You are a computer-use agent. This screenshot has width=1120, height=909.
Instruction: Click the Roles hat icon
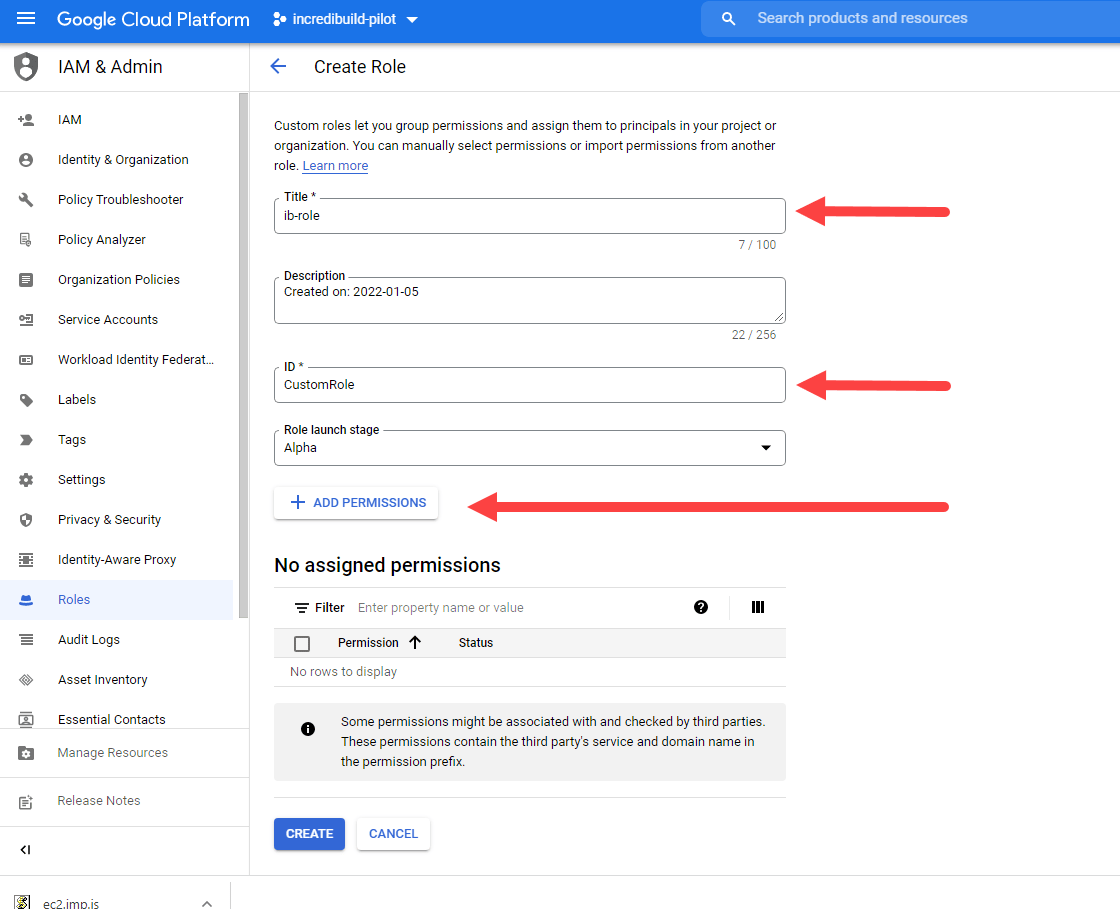pyautogui.click(x=26, y=600)
